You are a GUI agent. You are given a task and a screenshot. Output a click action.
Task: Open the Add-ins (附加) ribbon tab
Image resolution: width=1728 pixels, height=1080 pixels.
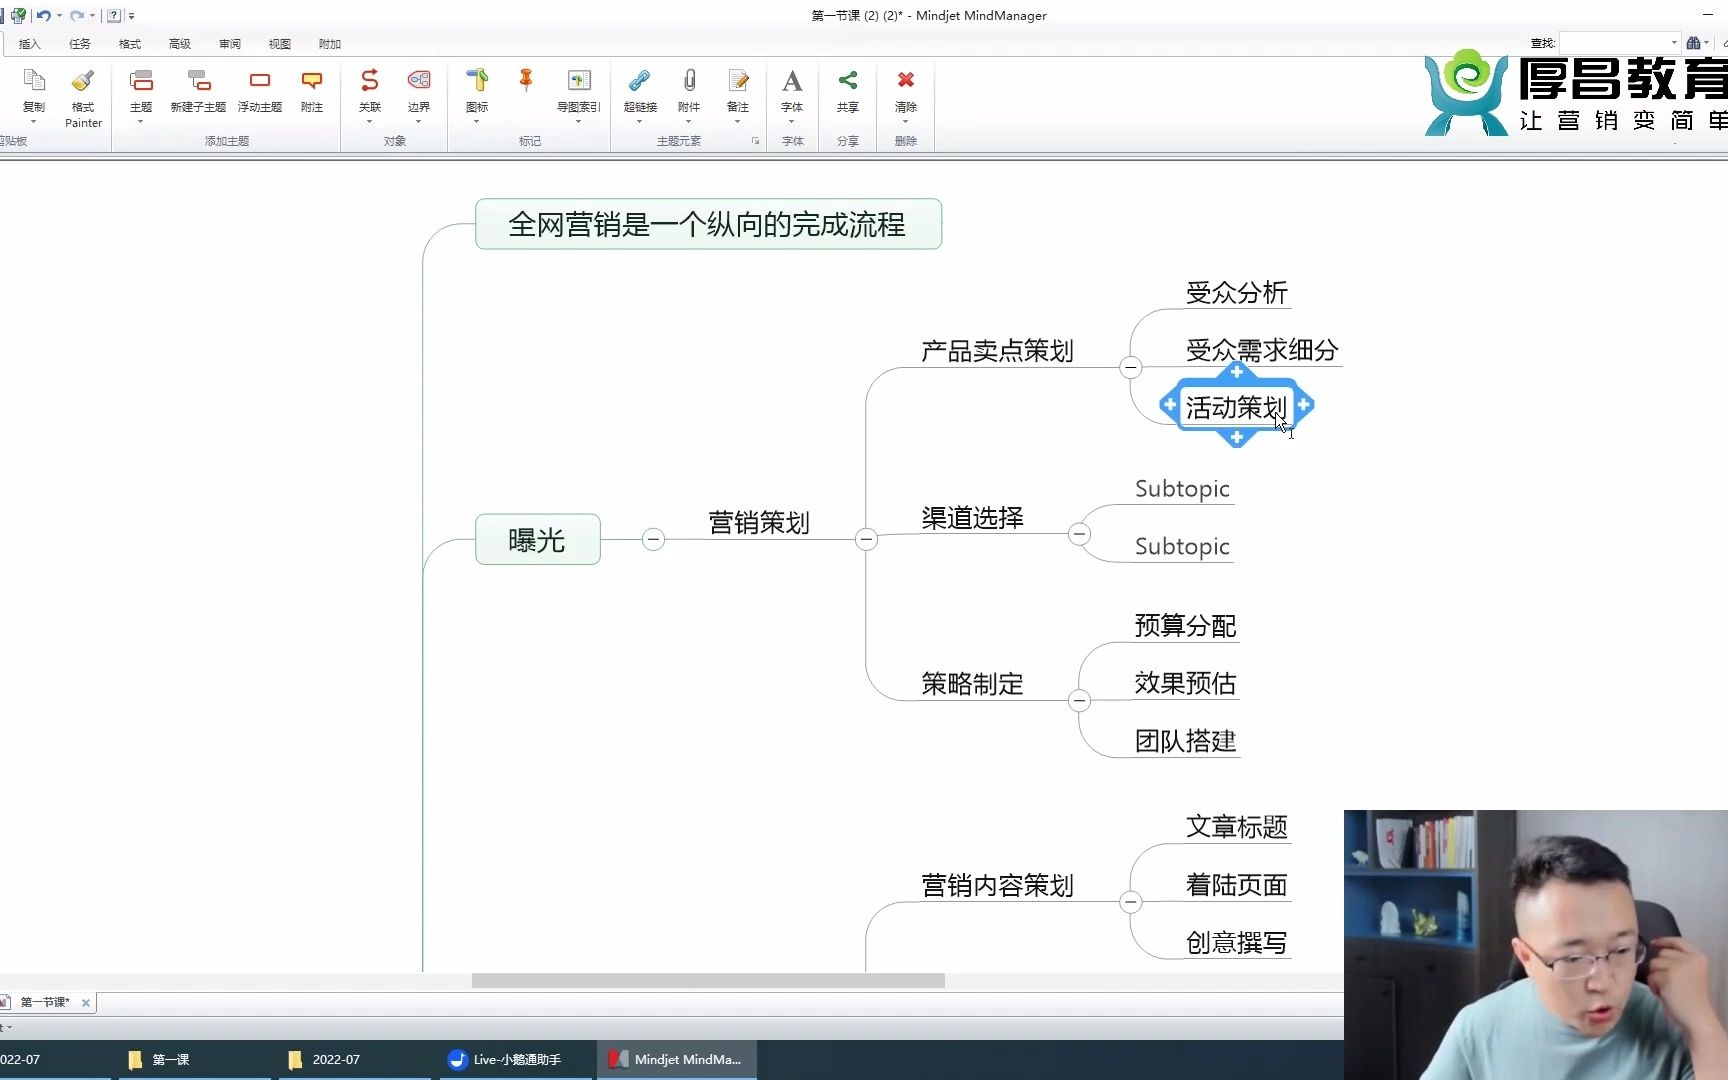click(x=330, y=44)
